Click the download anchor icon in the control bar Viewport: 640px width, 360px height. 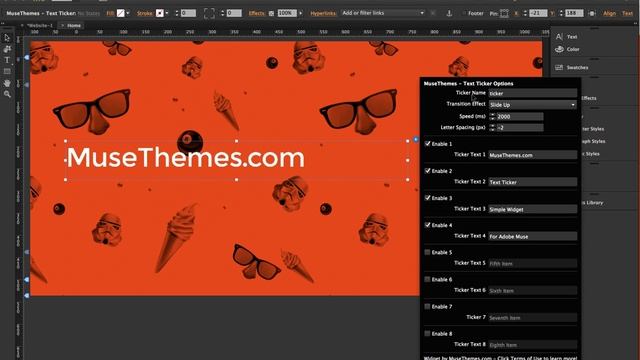(x=449, y=13)
